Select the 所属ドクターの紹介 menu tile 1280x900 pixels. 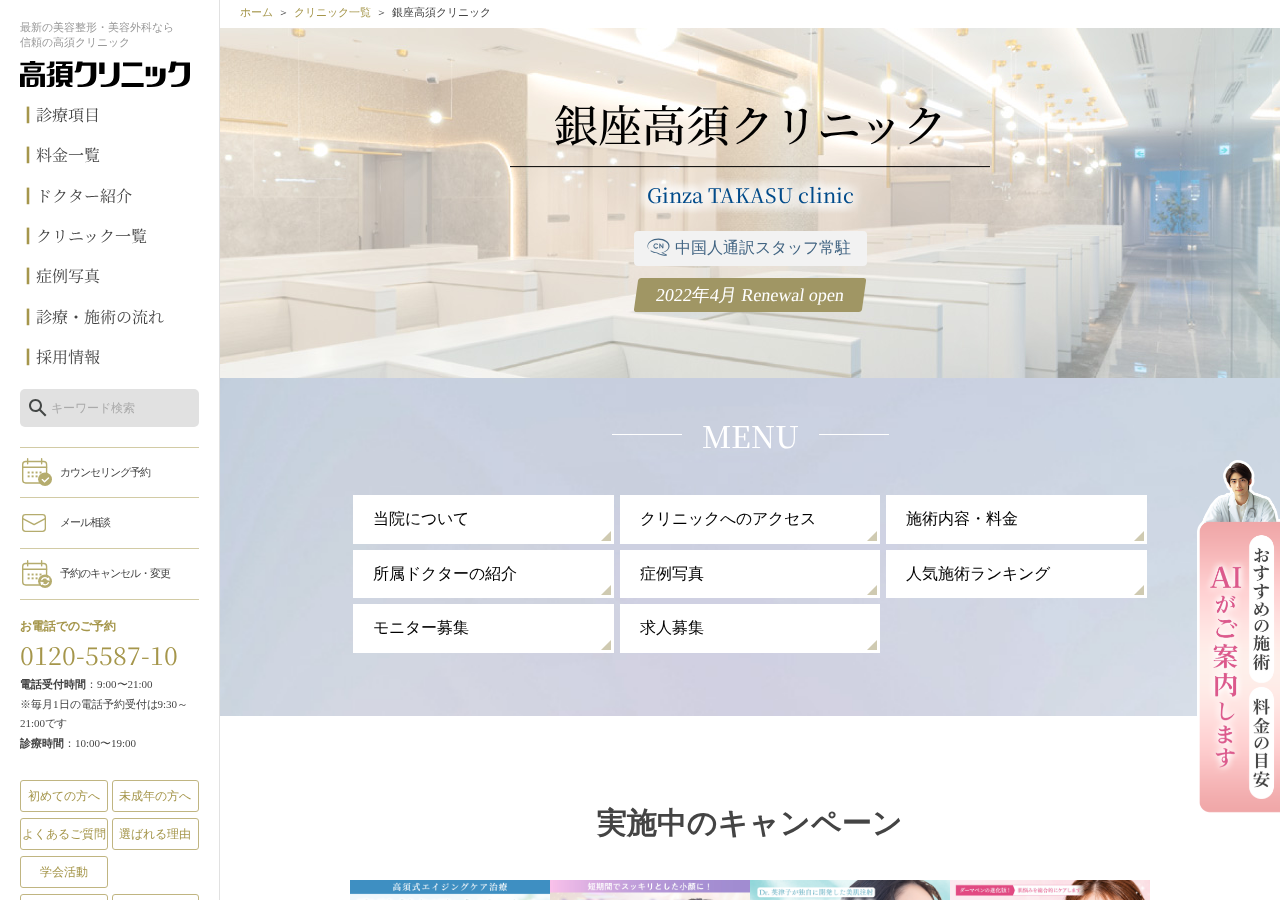pyautogui.click(x=483, y=574)
